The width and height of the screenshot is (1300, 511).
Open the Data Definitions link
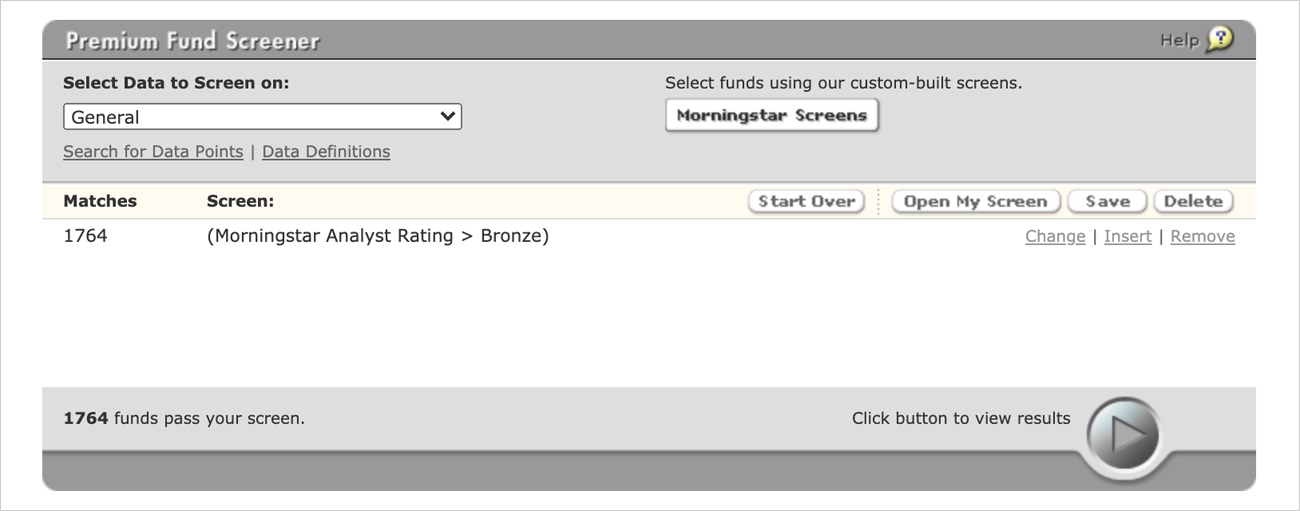326,152
